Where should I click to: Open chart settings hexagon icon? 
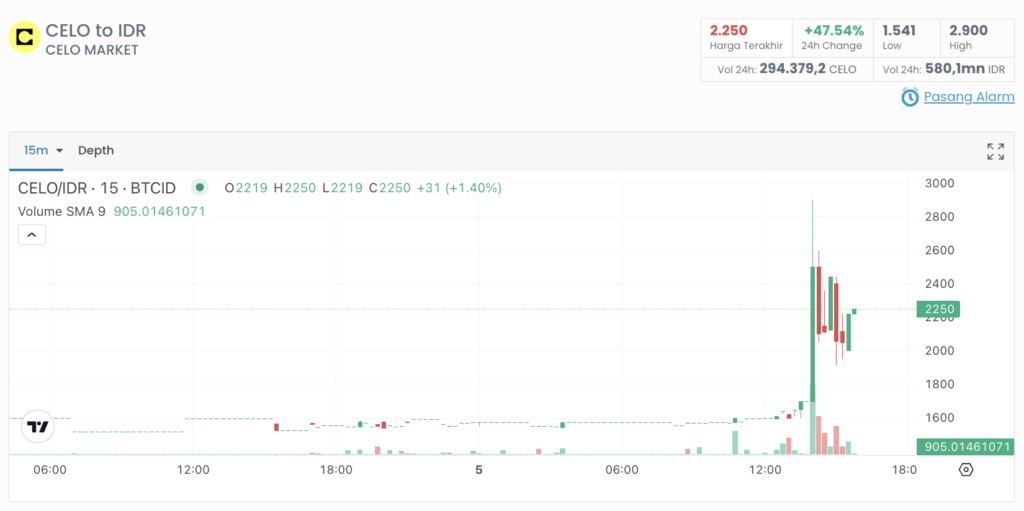click(966, 470)
